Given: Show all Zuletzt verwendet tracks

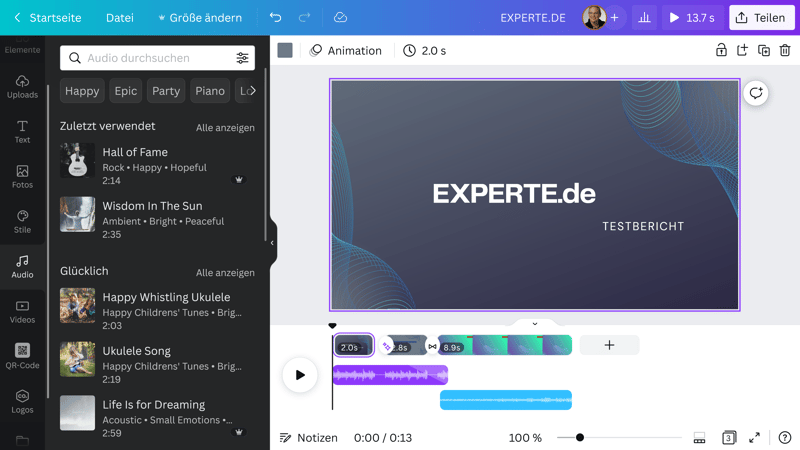Looking at the screenshot, I should pos(225,128).
